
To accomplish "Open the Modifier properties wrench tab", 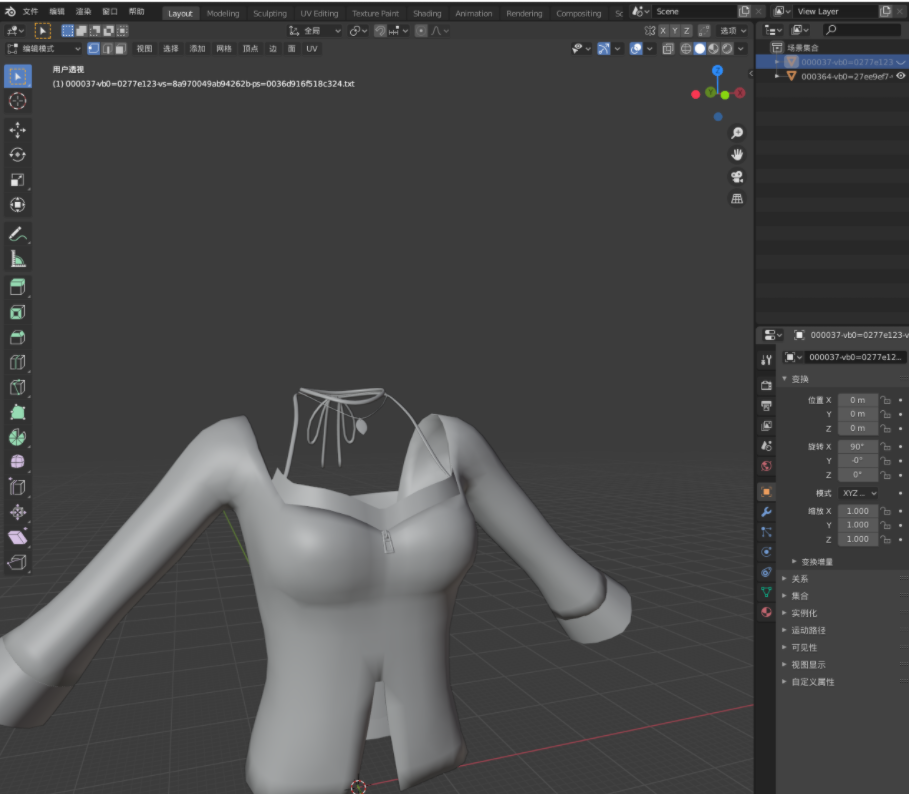I will coord(766,512).
